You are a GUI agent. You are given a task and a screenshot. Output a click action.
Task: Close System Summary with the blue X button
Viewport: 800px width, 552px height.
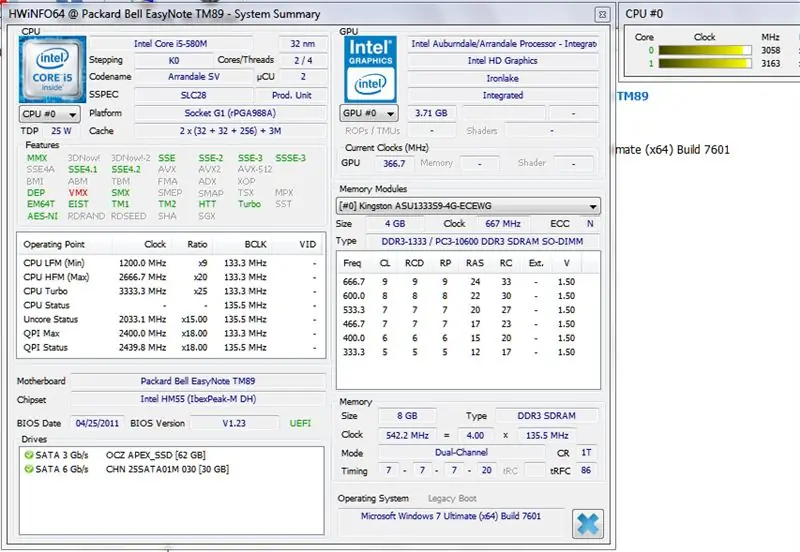pyautogui.click(x=588, y=523)
